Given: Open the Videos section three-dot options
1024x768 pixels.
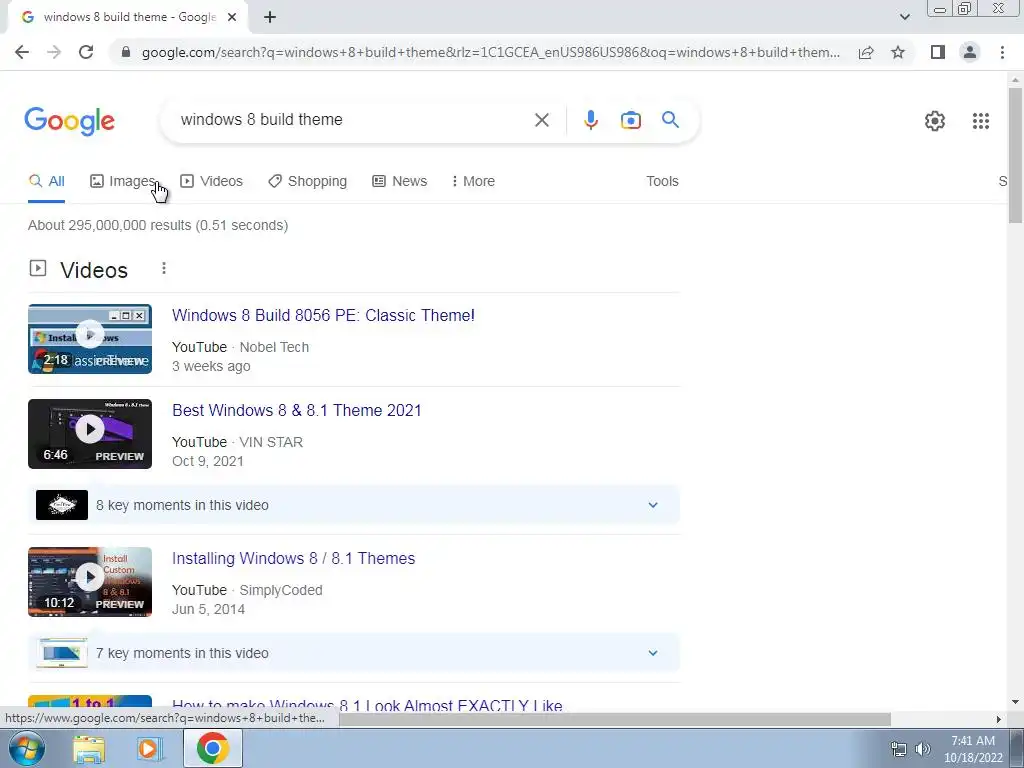Looking at the screenshot, I should click(x=164, y=268).
